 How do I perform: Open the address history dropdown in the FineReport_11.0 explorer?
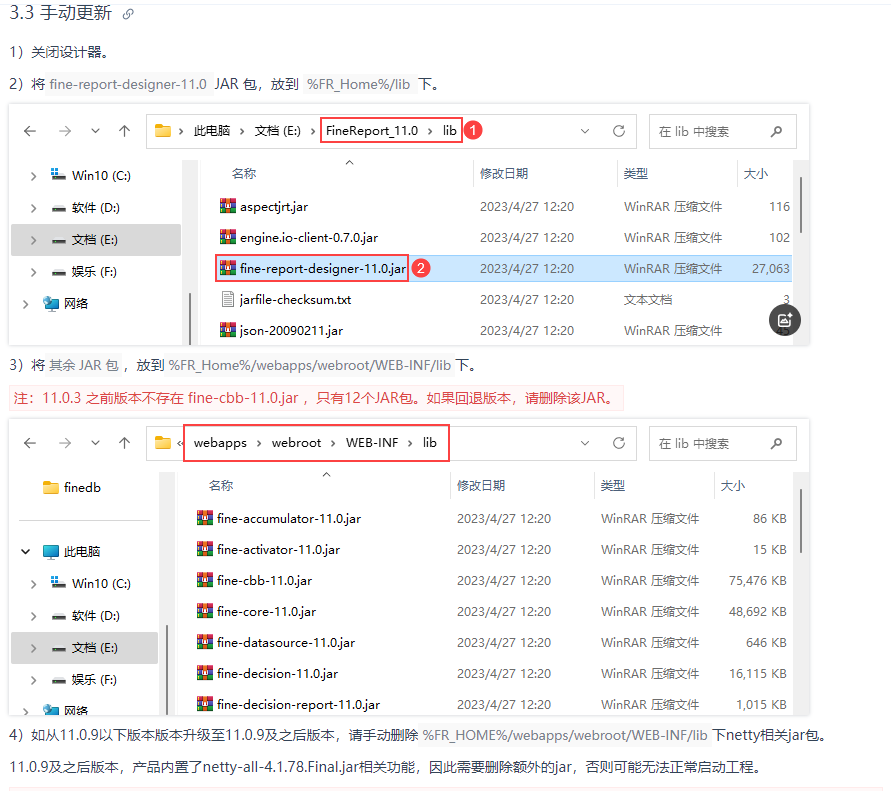[585, 131]
